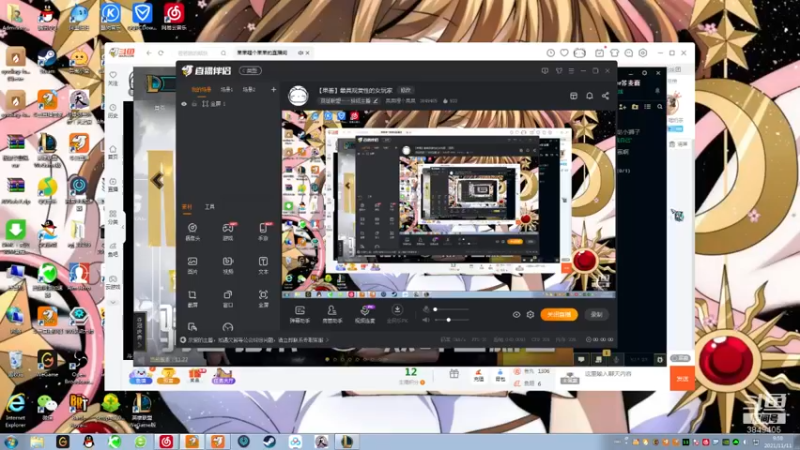Switch to the 场景2 tab
Image resolution: width=800 pixels, height=450 pixels.
coord(249,90)
